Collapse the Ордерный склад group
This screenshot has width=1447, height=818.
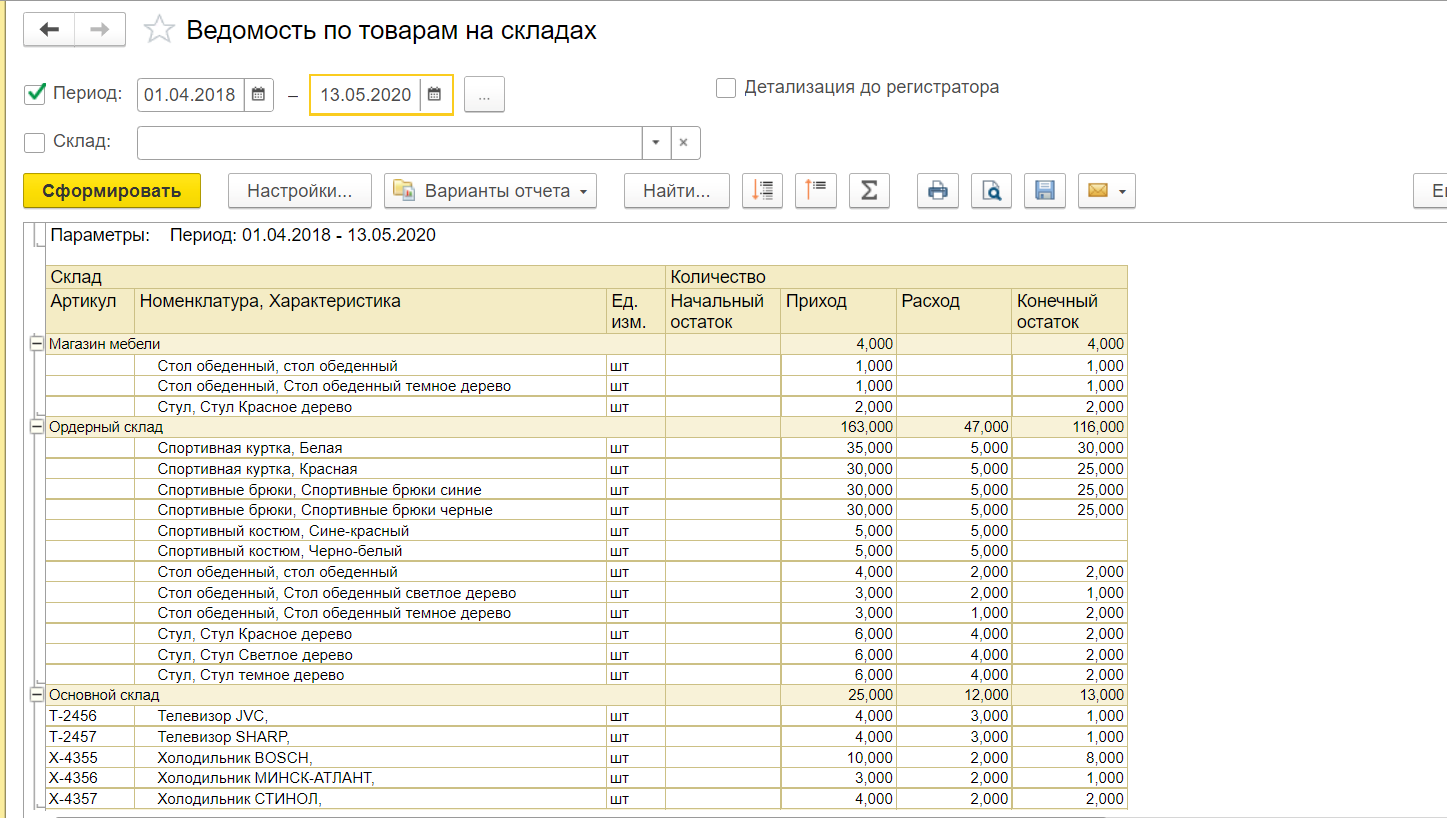pos(37,427)
